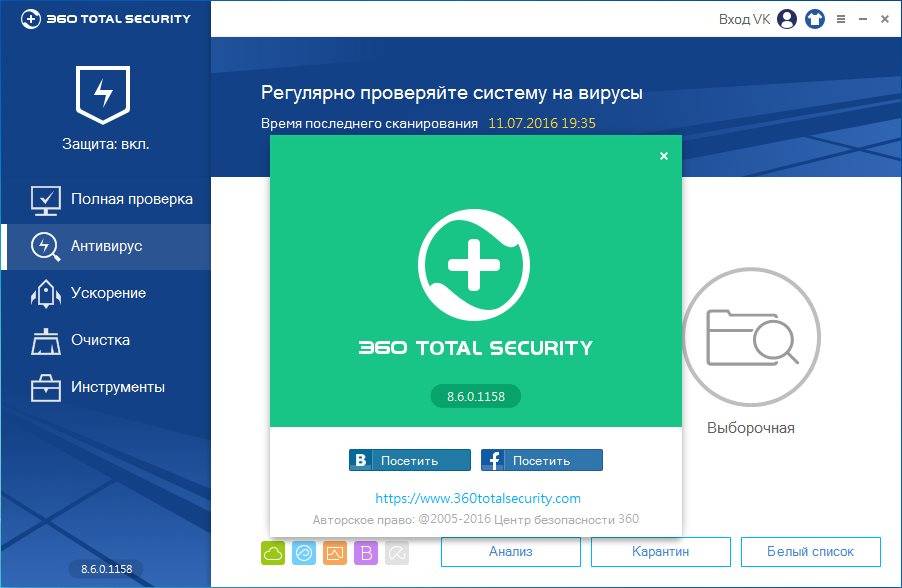902x588 pixels.
Task: Click the gray disabled Avira engine icon
Action: point(397,553)
